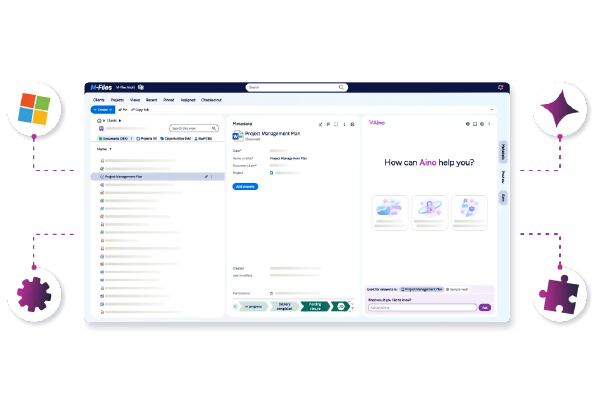Click the Word document icon beside the title
Image resolution: width=600 pixels, height=415 pixels.
238,136
